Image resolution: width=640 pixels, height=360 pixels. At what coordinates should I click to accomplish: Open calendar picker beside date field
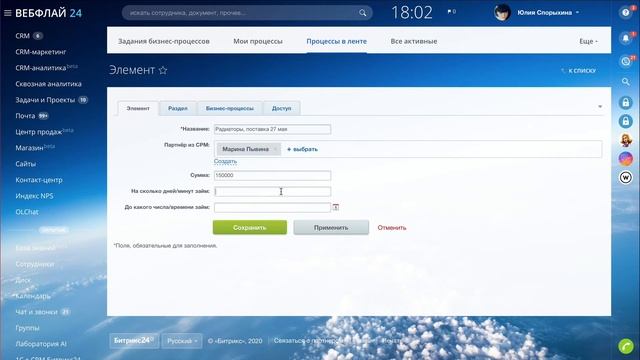[336, 207]
